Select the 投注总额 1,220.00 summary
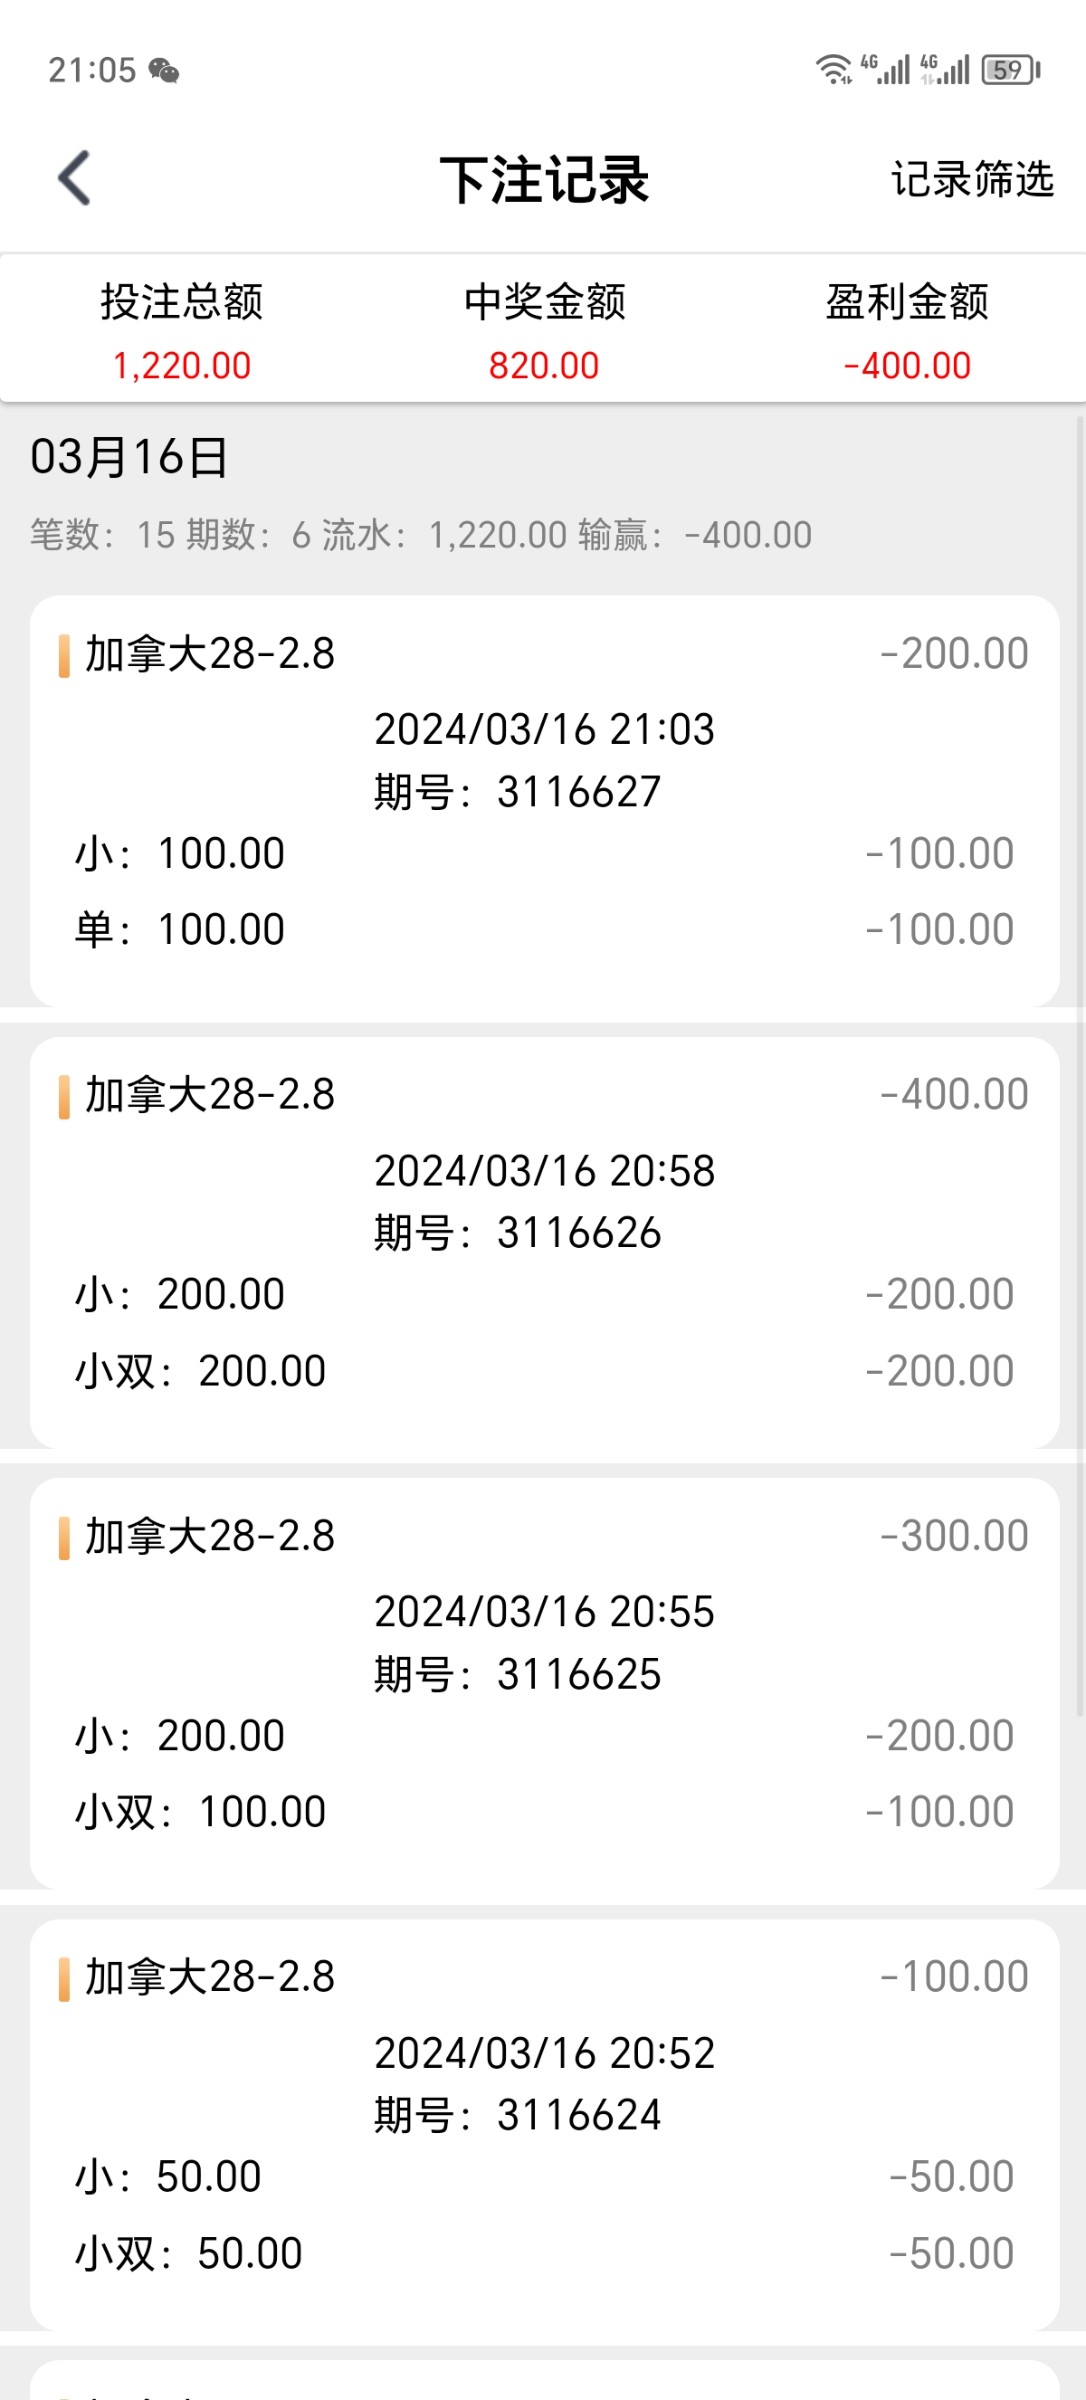The height and width of the screenshot is (2400, 1086). [182, 332]
